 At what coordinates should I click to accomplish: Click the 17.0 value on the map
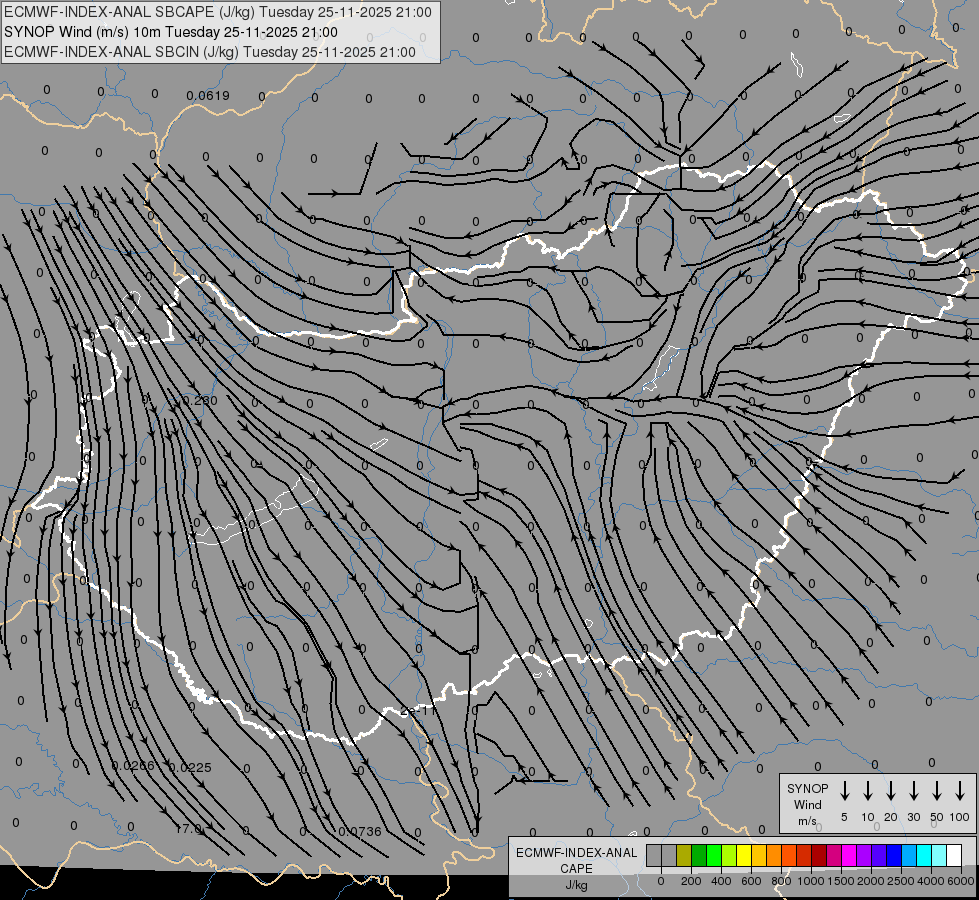(x=189, y=829)
